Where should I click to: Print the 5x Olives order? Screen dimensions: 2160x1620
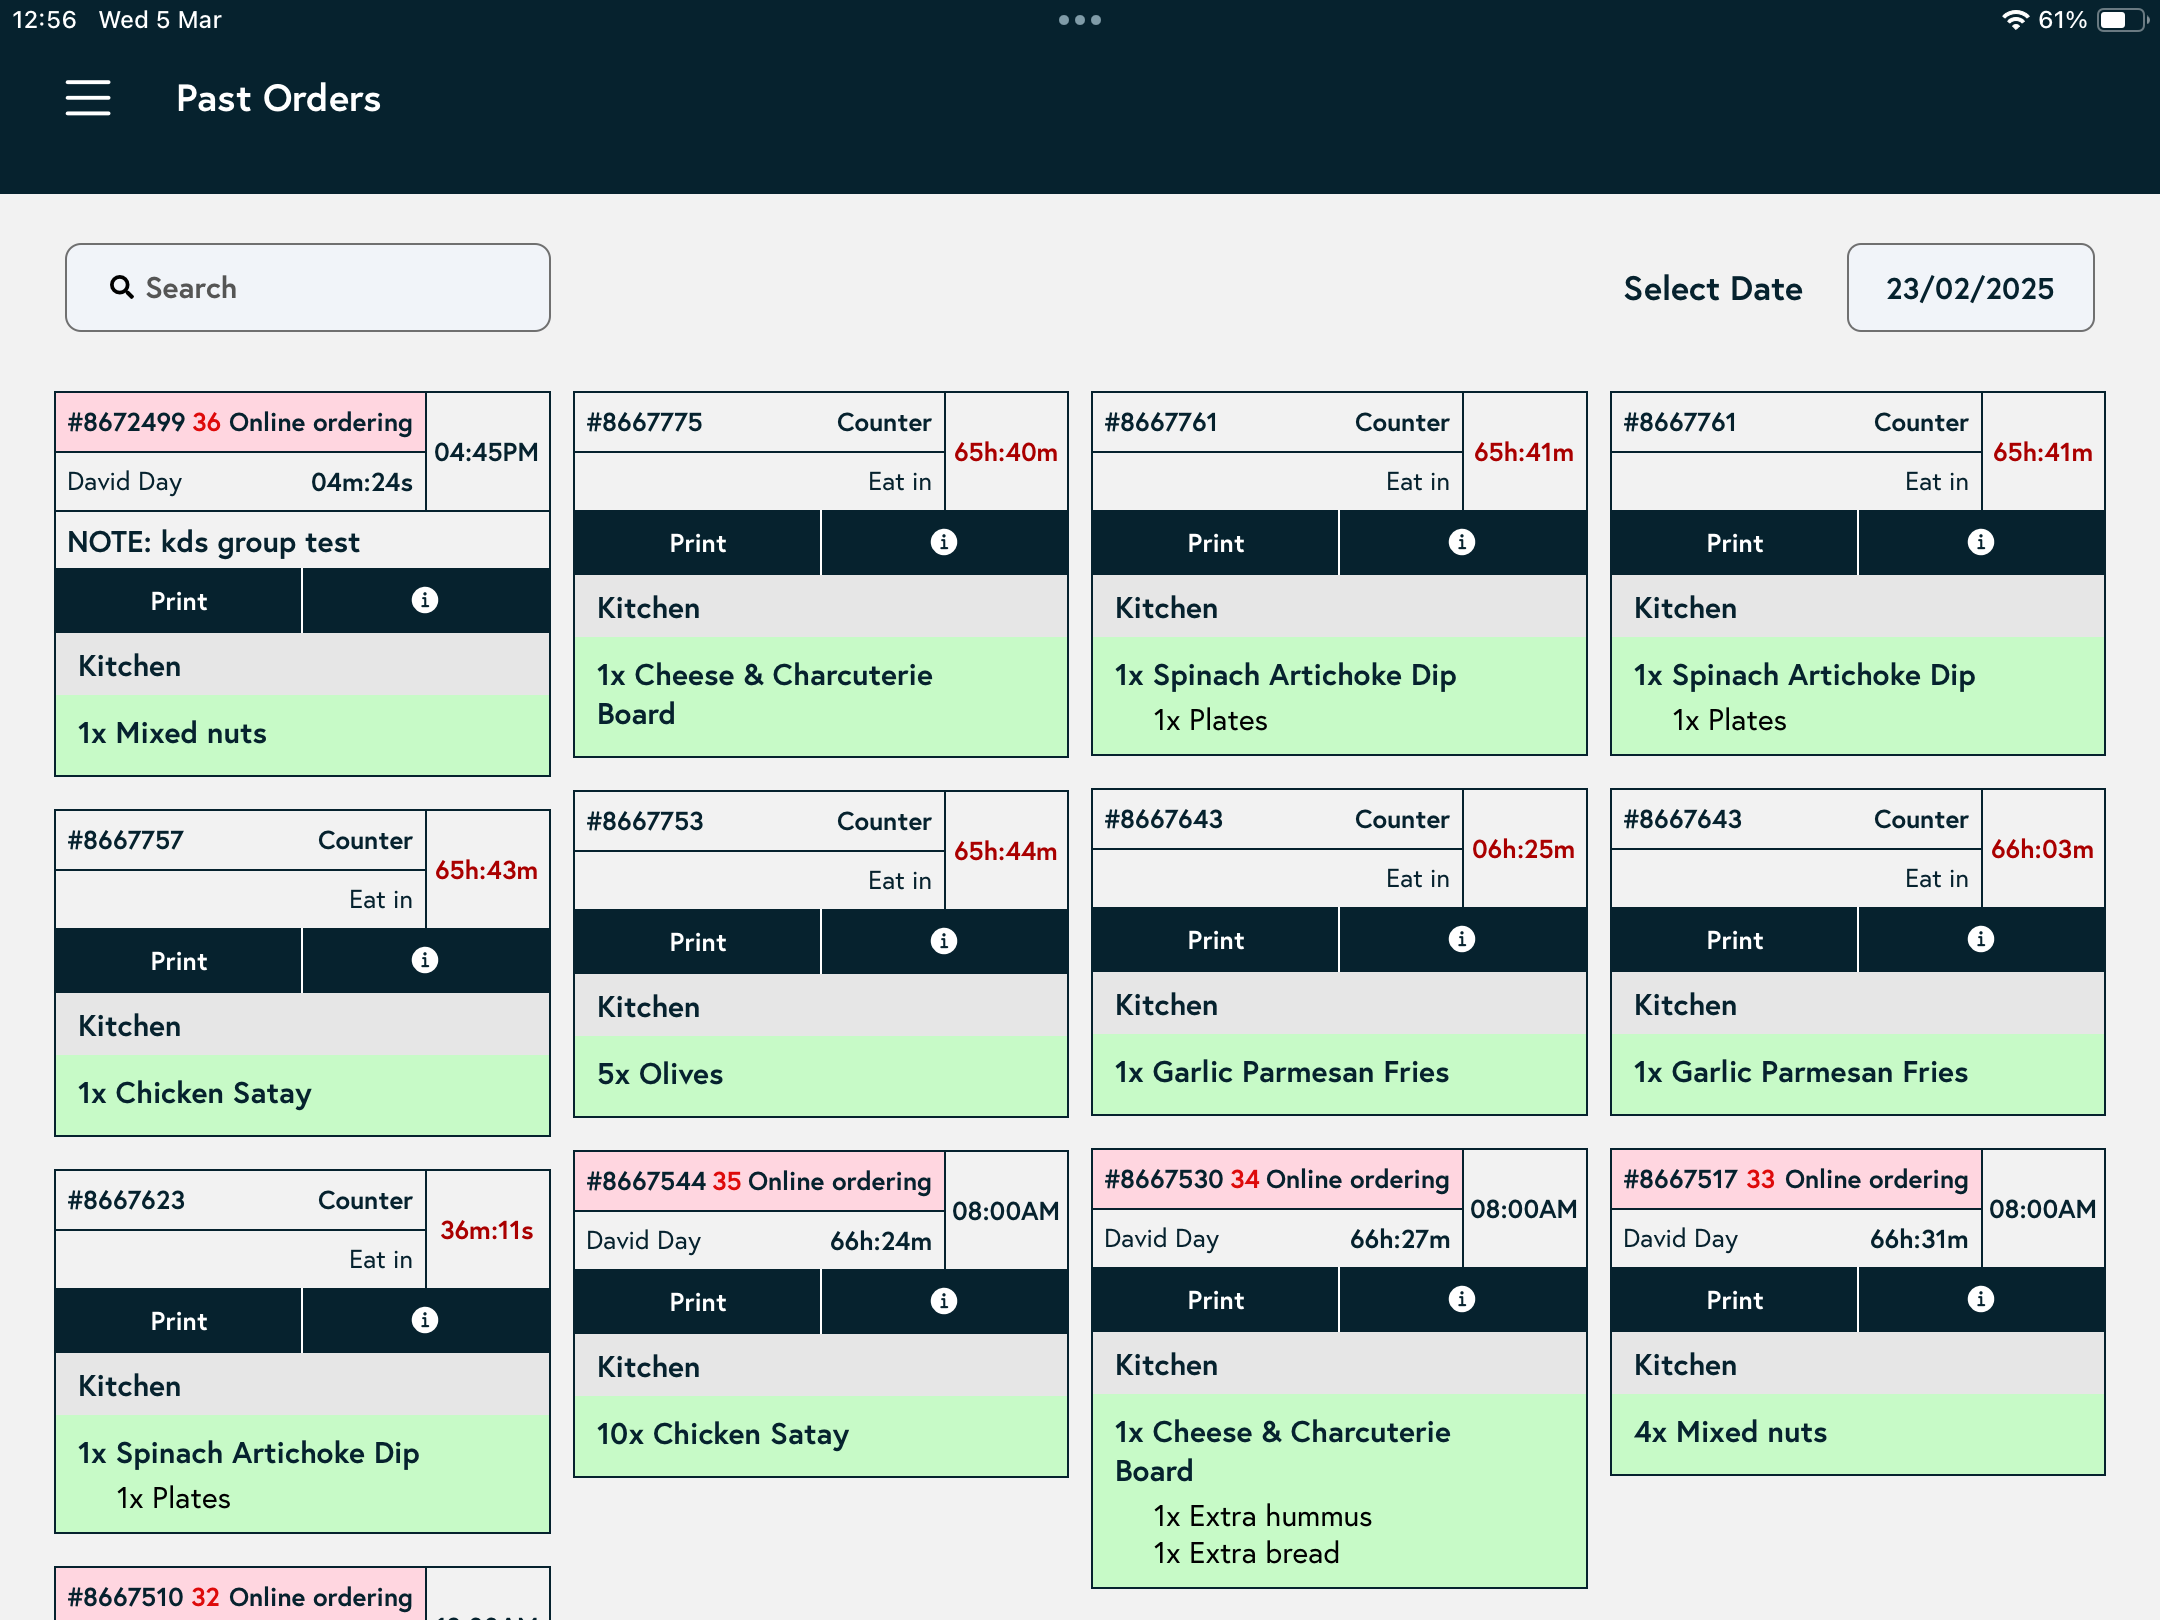pos(697,942)
